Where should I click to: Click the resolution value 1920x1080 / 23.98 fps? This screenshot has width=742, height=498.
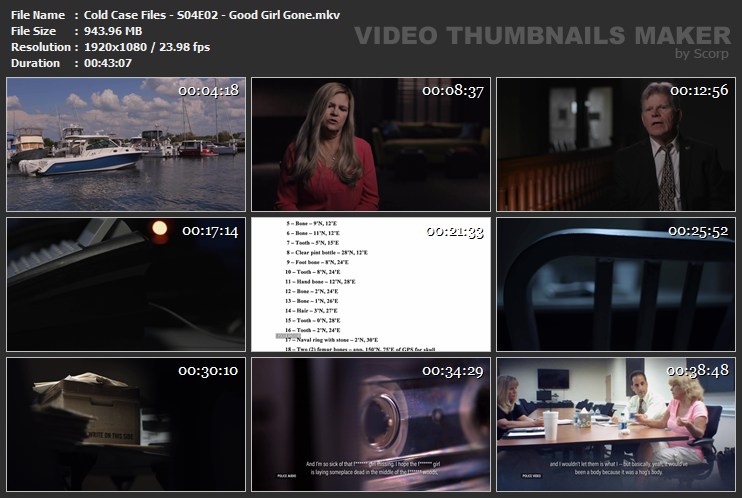click(x=147, y=47)
